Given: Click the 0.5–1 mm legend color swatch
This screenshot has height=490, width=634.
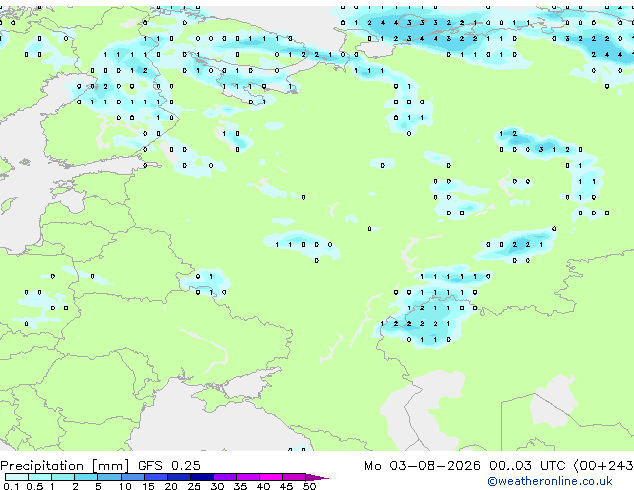Looking at the screenshot, I should 40,477.
